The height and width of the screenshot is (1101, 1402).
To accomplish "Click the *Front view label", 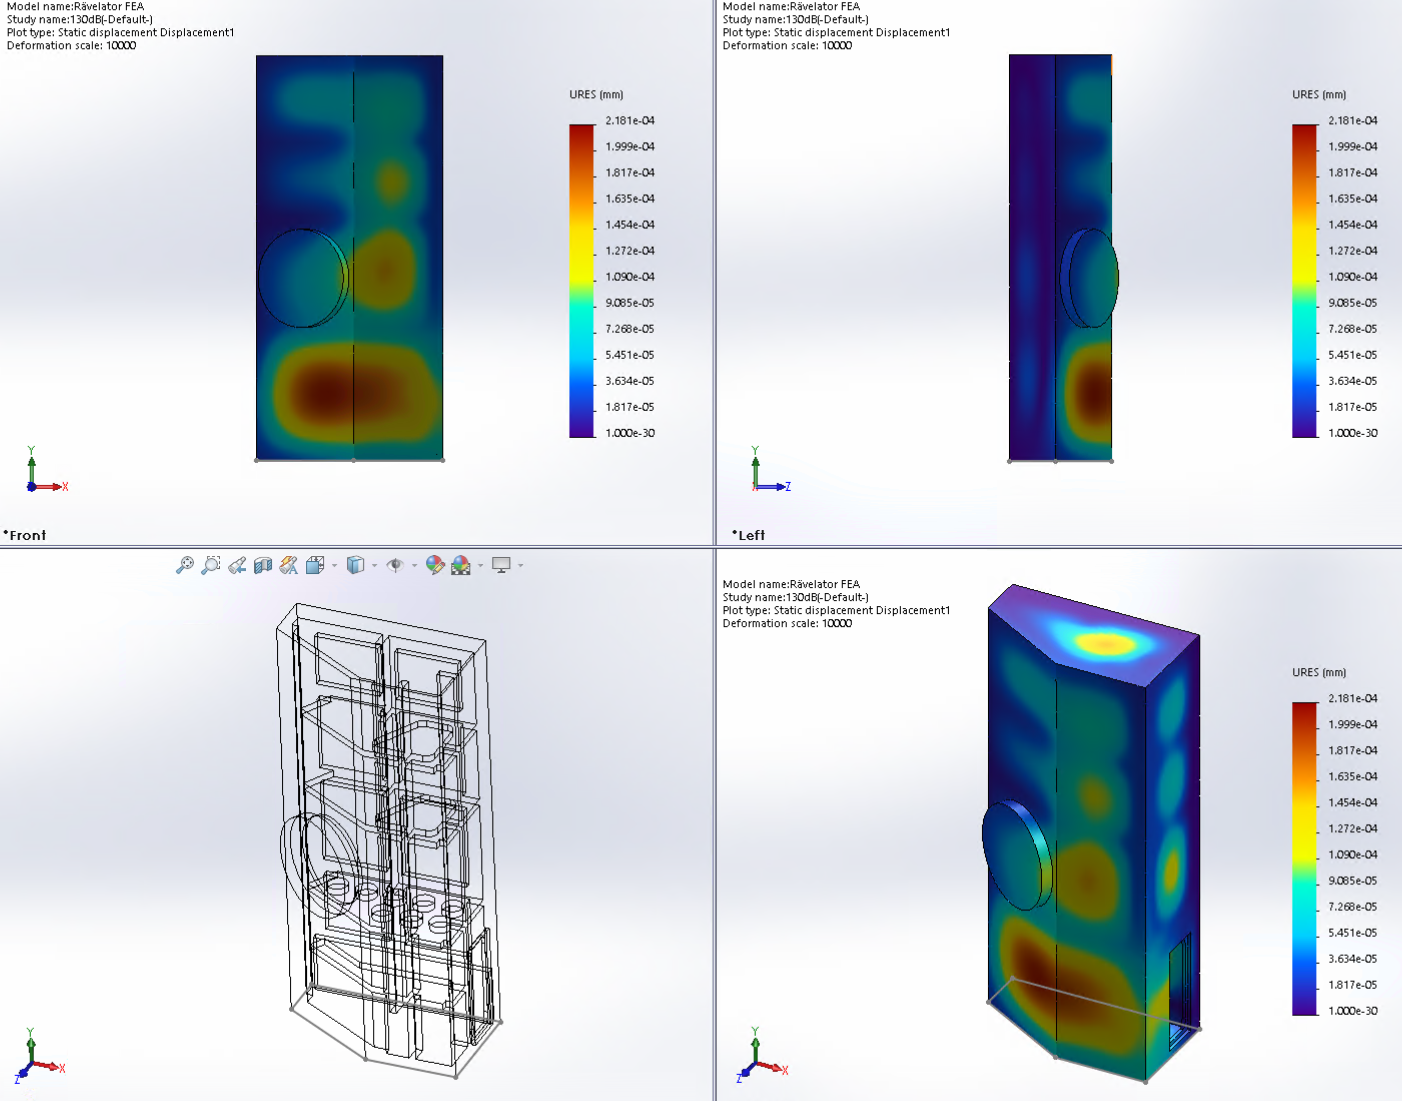I will coord(25,535).
